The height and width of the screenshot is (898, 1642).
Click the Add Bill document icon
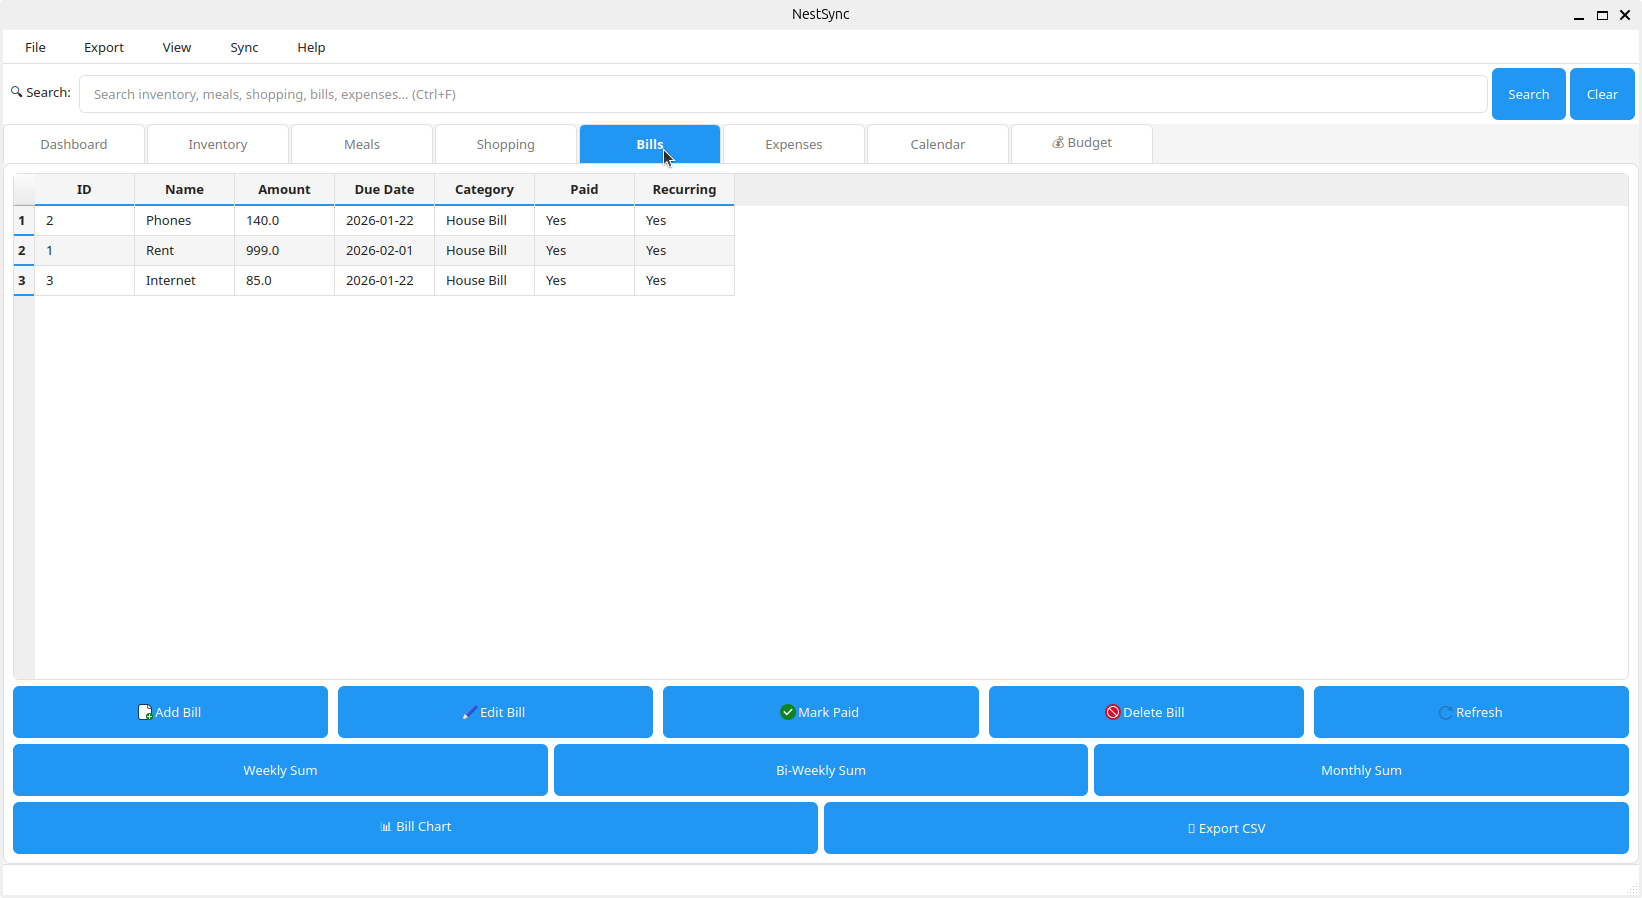(145, 712)
